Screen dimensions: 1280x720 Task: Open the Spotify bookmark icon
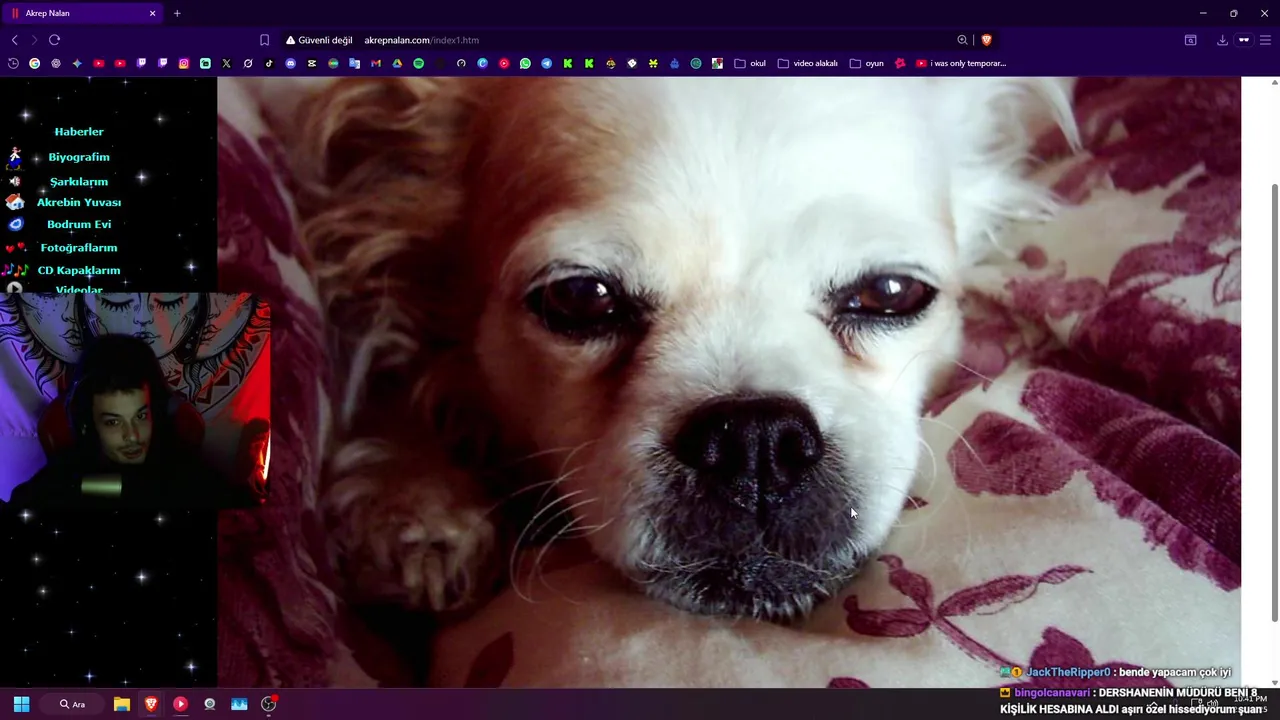tap(418, 63)
